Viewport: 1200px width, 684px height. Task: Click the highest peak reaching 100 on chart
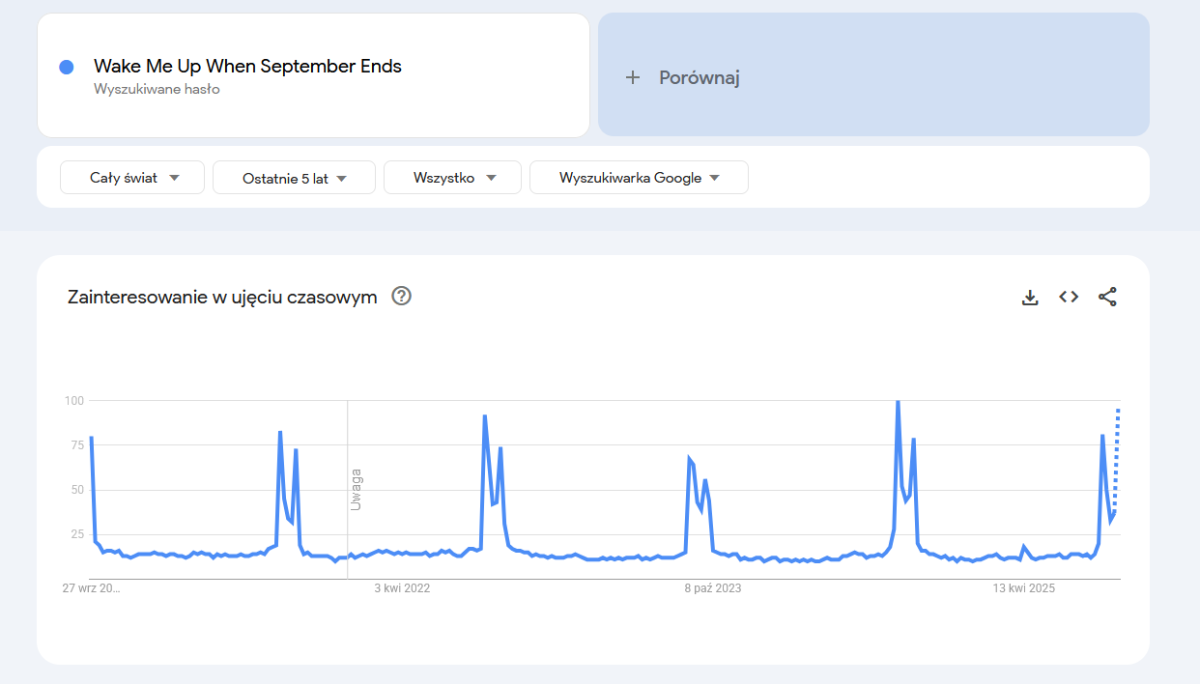[898, 403]
